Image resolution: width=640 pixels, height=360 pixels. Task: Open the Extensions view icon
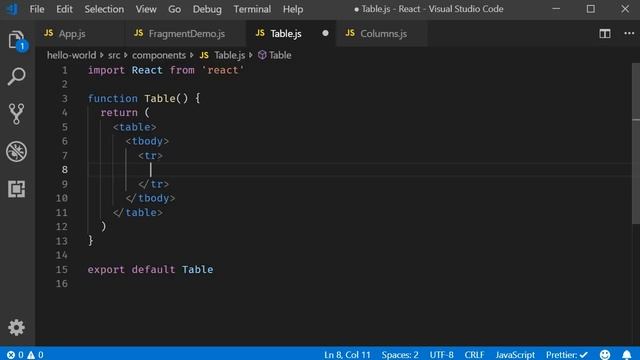coord(16,189)
